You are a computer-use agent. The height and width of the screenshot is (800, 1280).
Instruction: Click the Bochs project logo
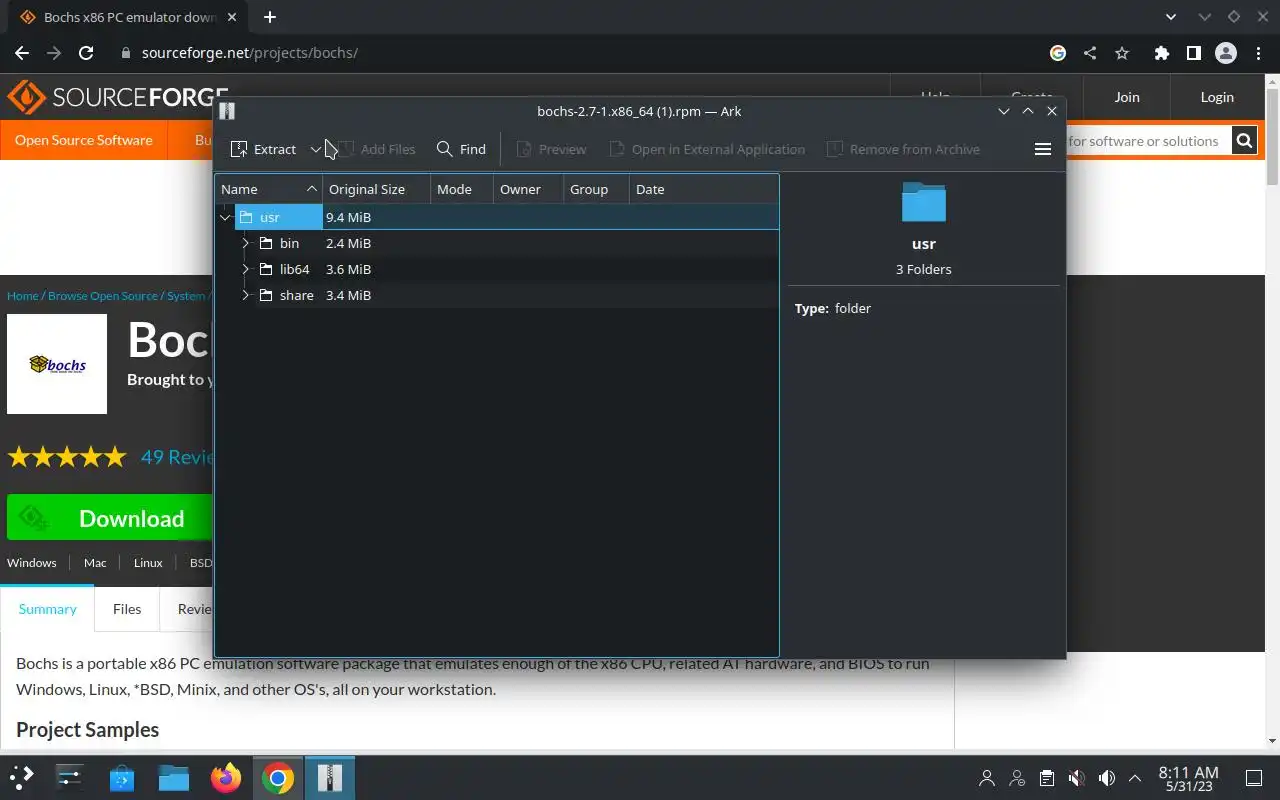tap(57, 364)
